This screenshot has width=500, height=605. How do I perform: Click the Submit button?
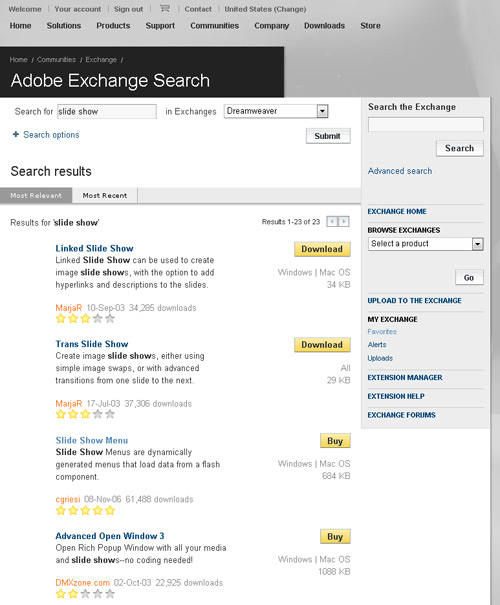[328, 136]
